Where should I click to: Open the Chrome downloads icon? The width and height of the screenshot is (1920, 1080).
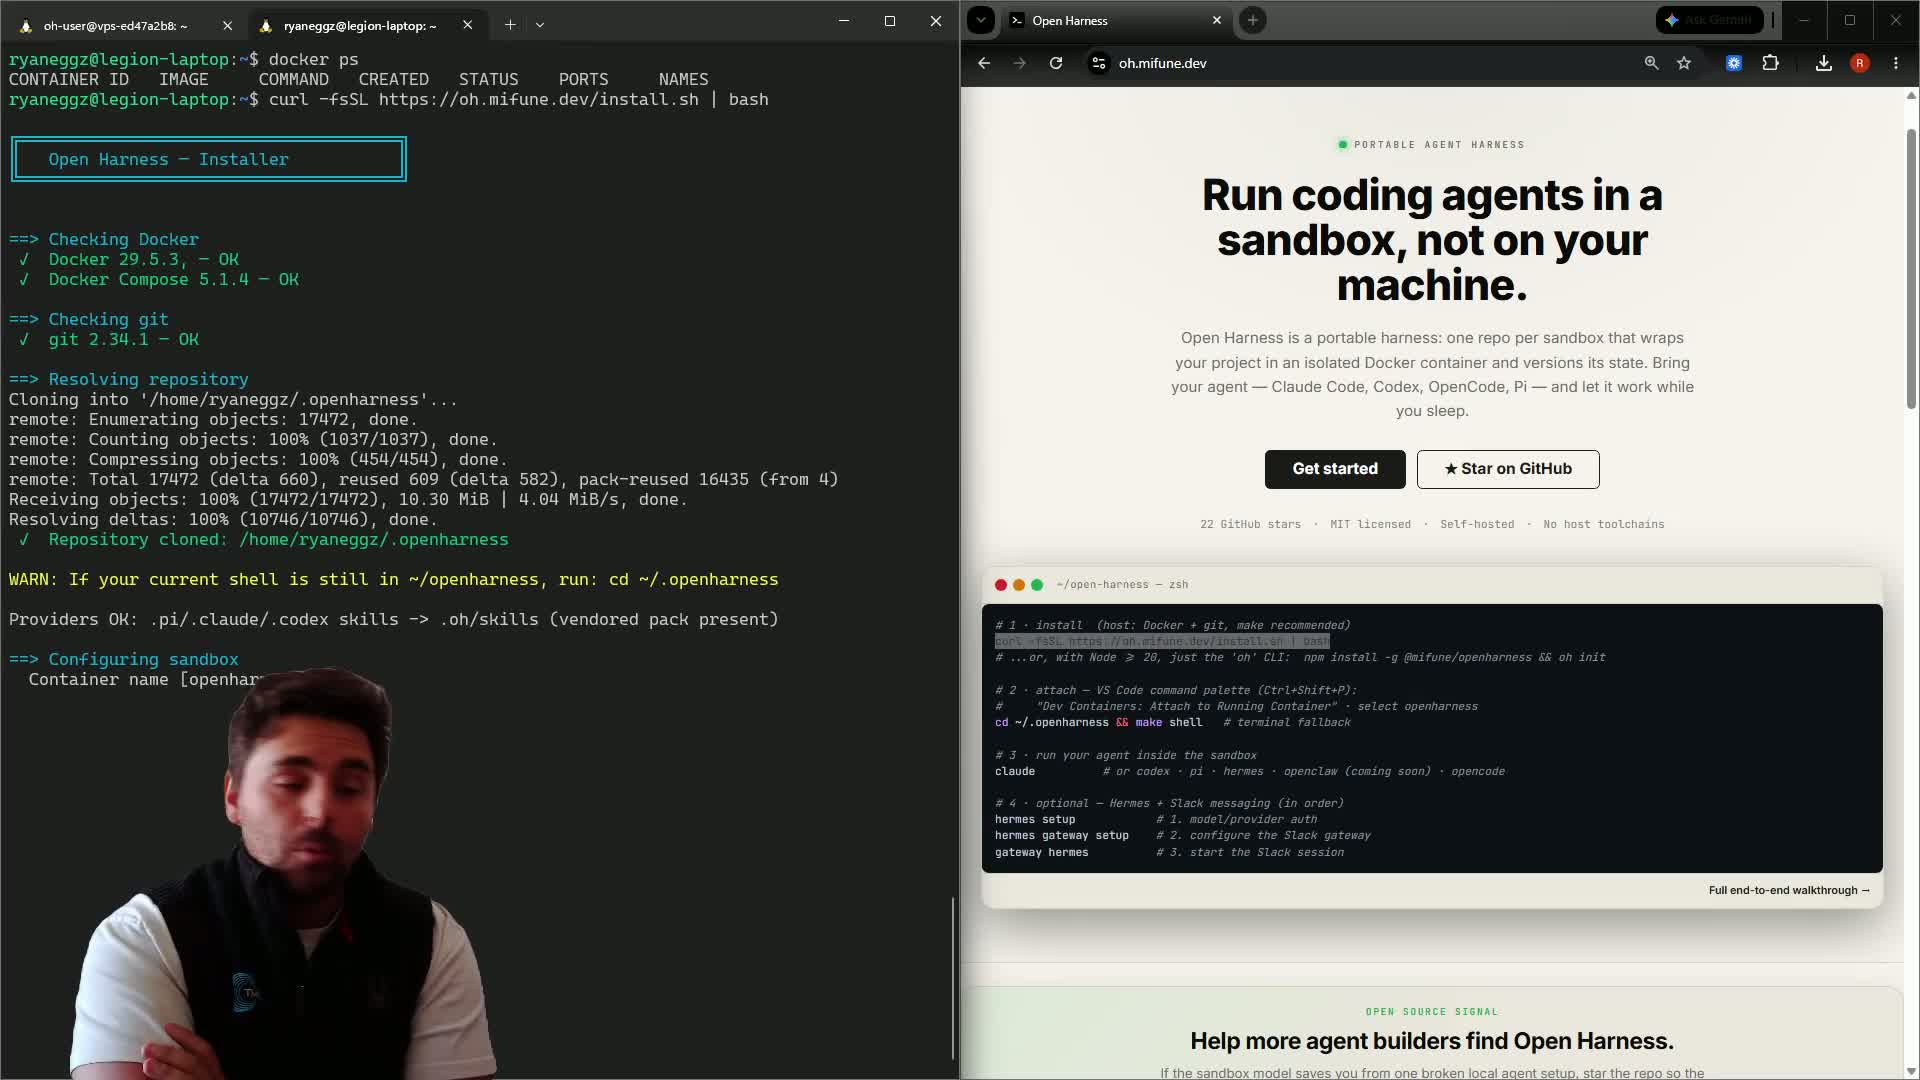[x=1824, y=63]
